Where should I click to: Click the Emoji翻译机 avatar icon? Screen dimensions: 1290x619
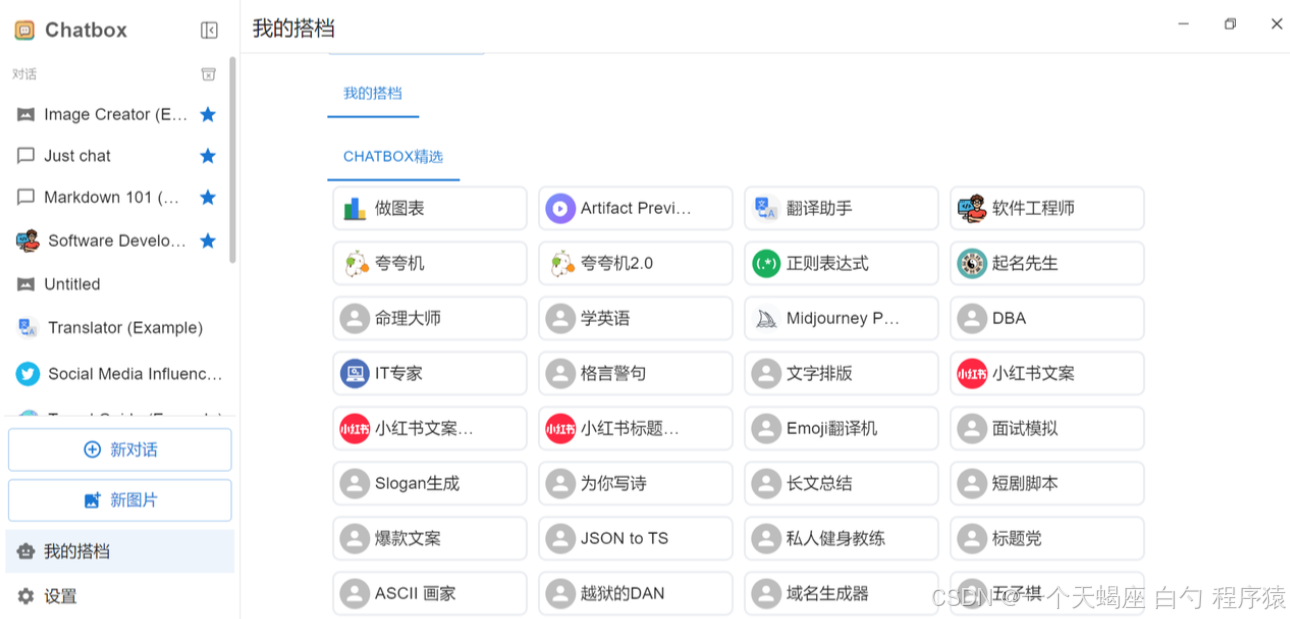(x=766, y=429)
